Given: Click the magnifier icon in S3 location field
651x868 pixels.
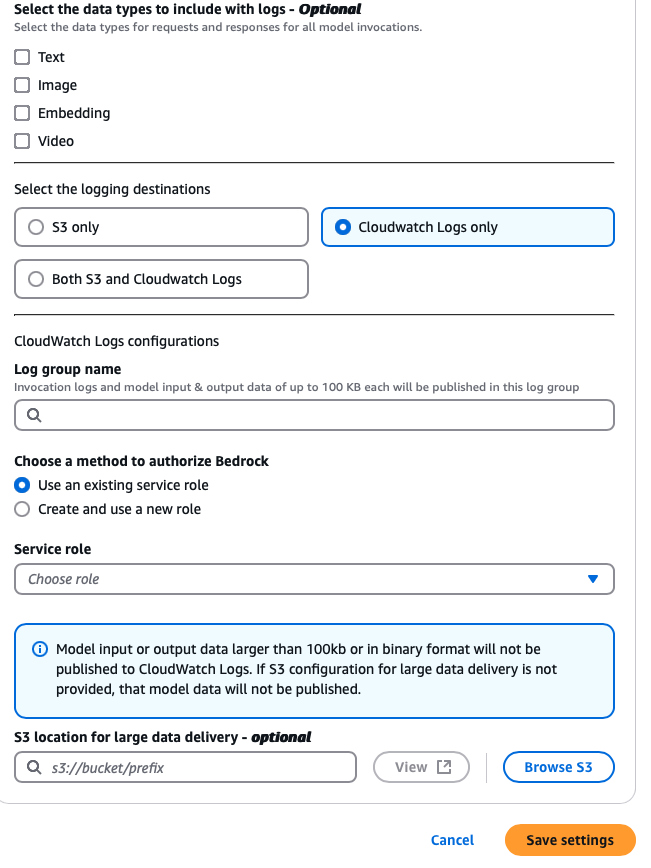Looking at the screenshot, I should [31, 767].
